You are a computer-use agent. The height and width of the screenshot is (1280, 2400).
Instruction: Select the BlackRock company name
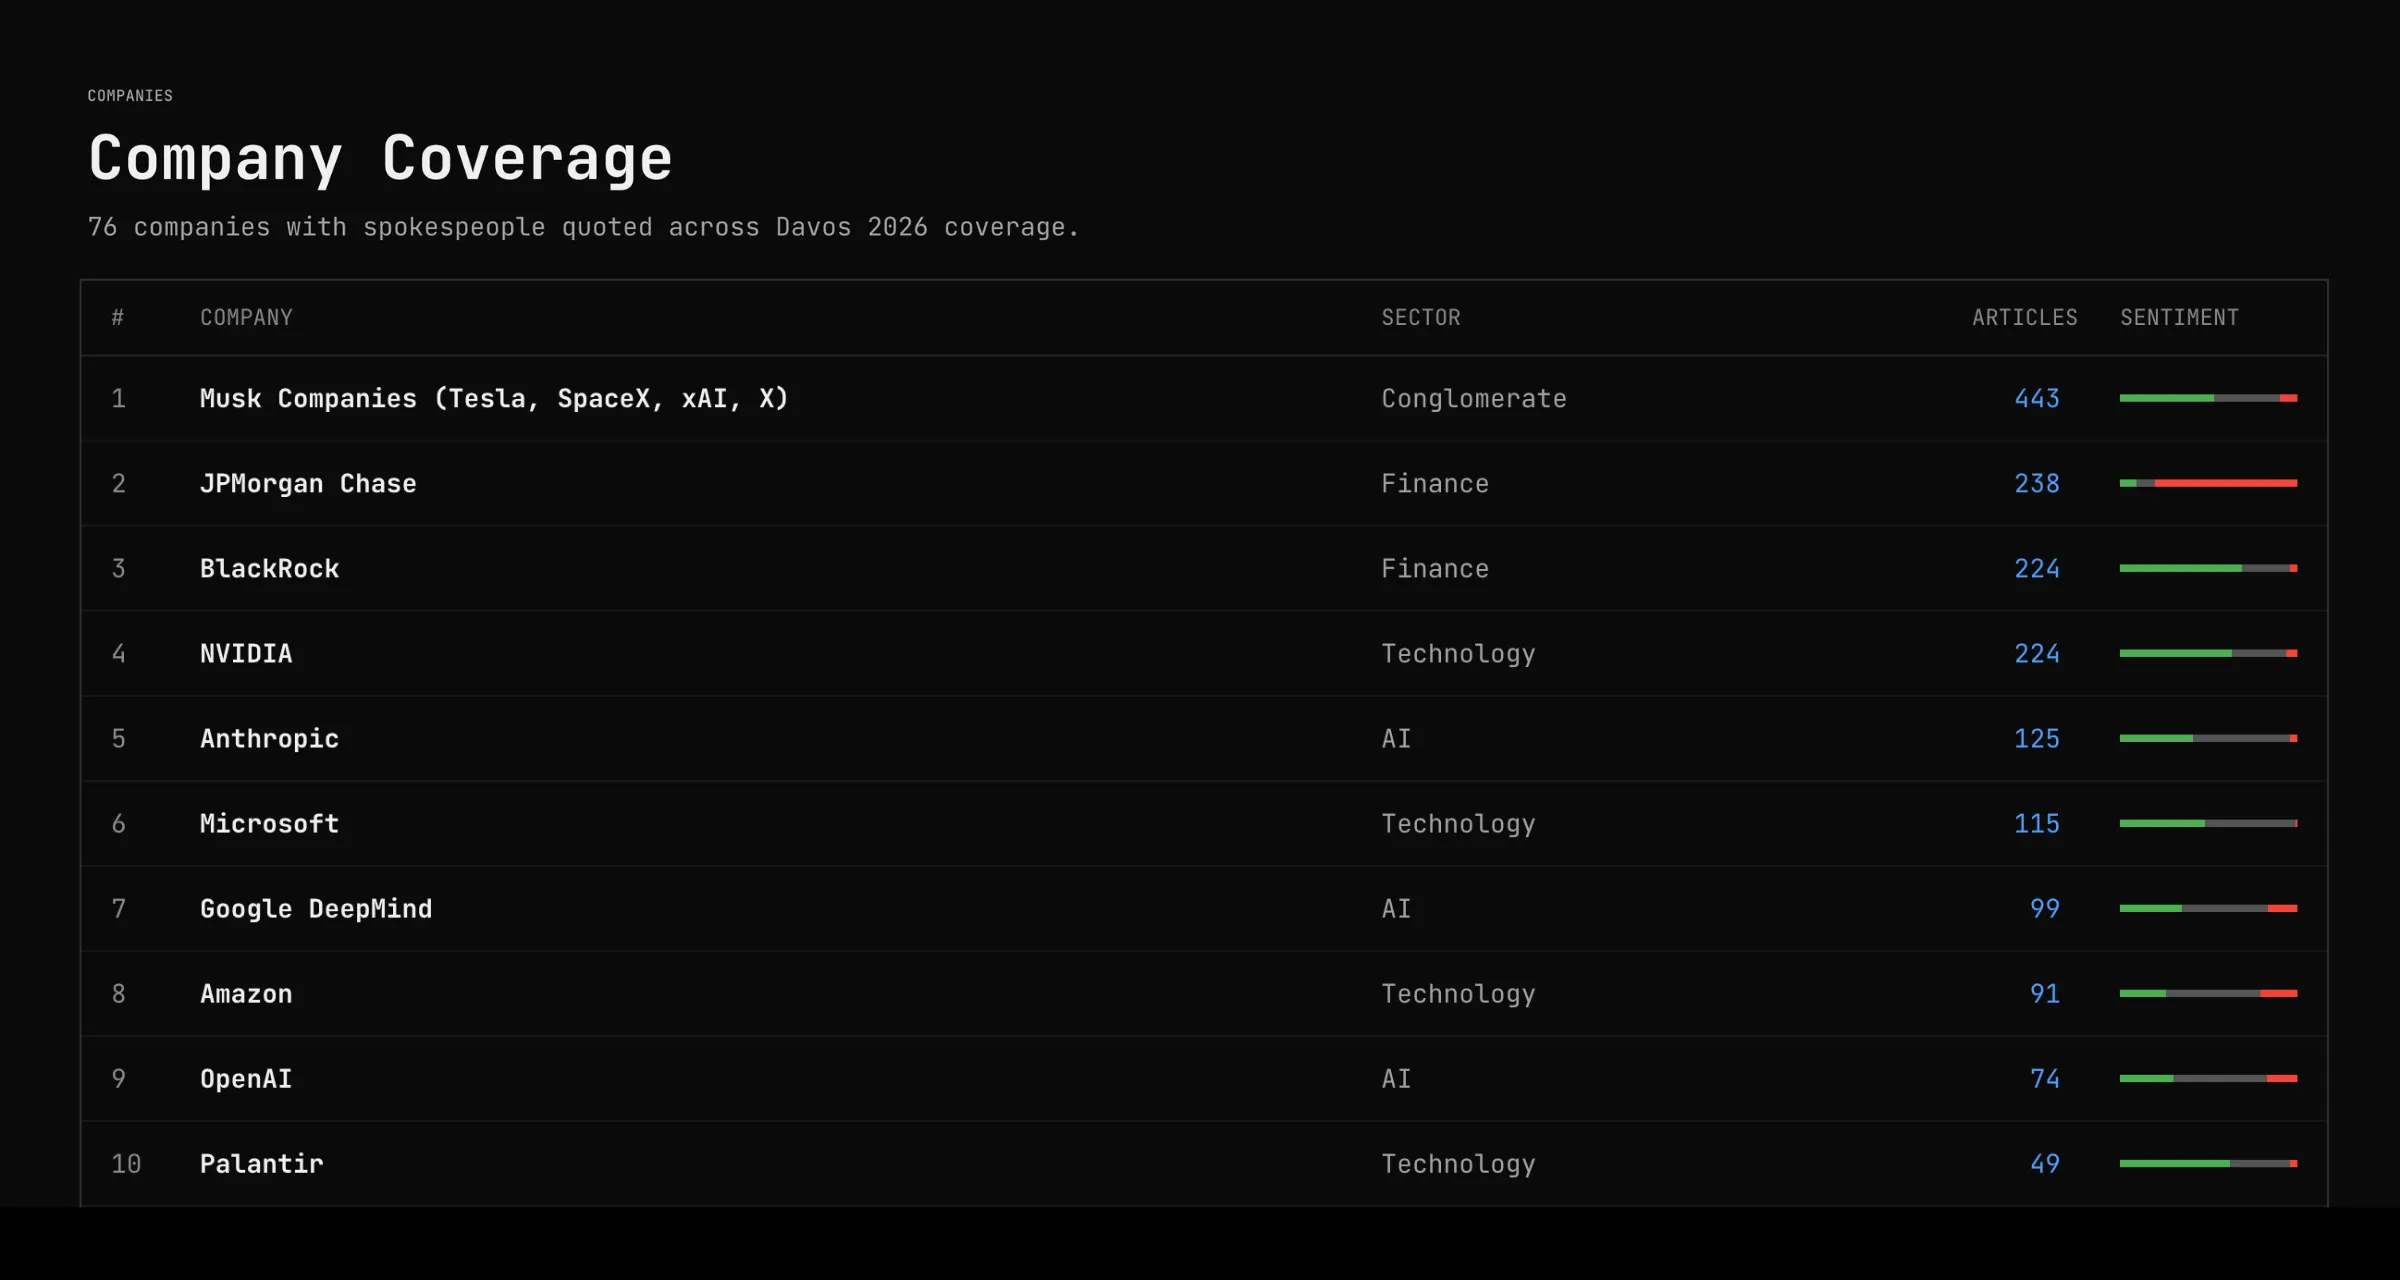point(270,569)
